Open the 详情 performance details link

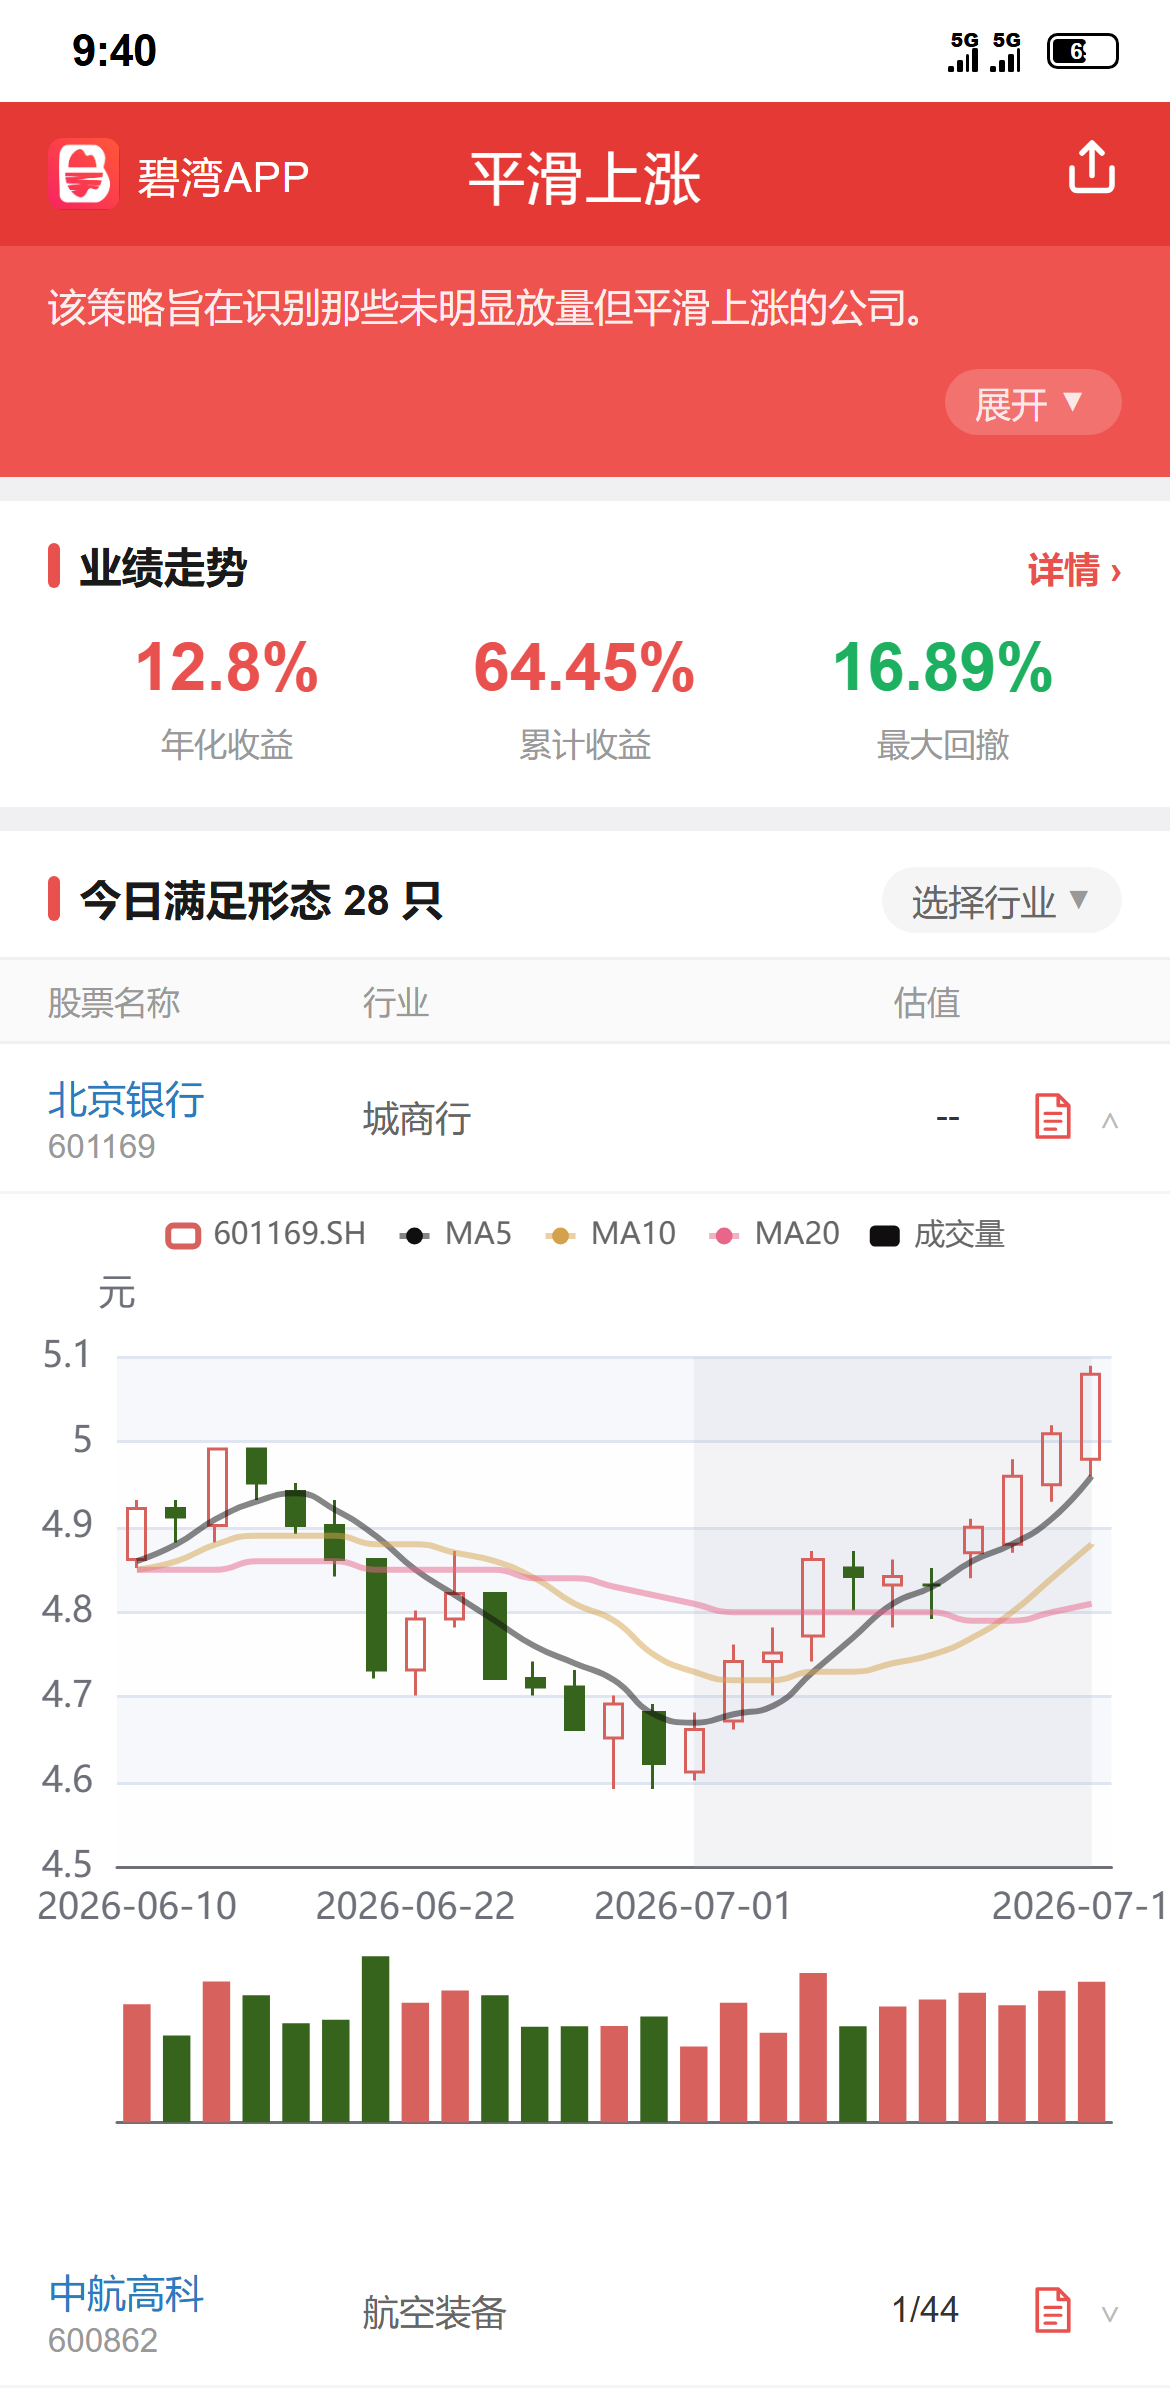(x=1074, y=570)
